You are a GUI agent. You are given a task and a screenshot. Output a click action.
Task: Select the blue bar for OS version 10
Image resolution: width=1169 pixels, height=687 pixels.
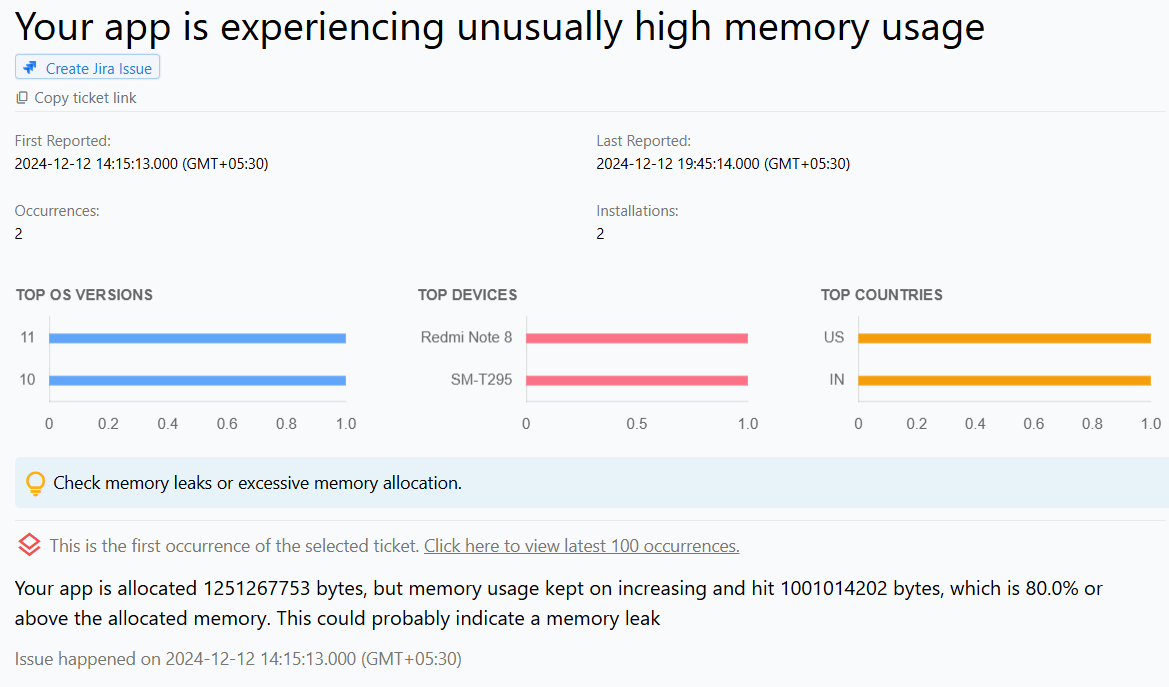[x=197, y=380]
